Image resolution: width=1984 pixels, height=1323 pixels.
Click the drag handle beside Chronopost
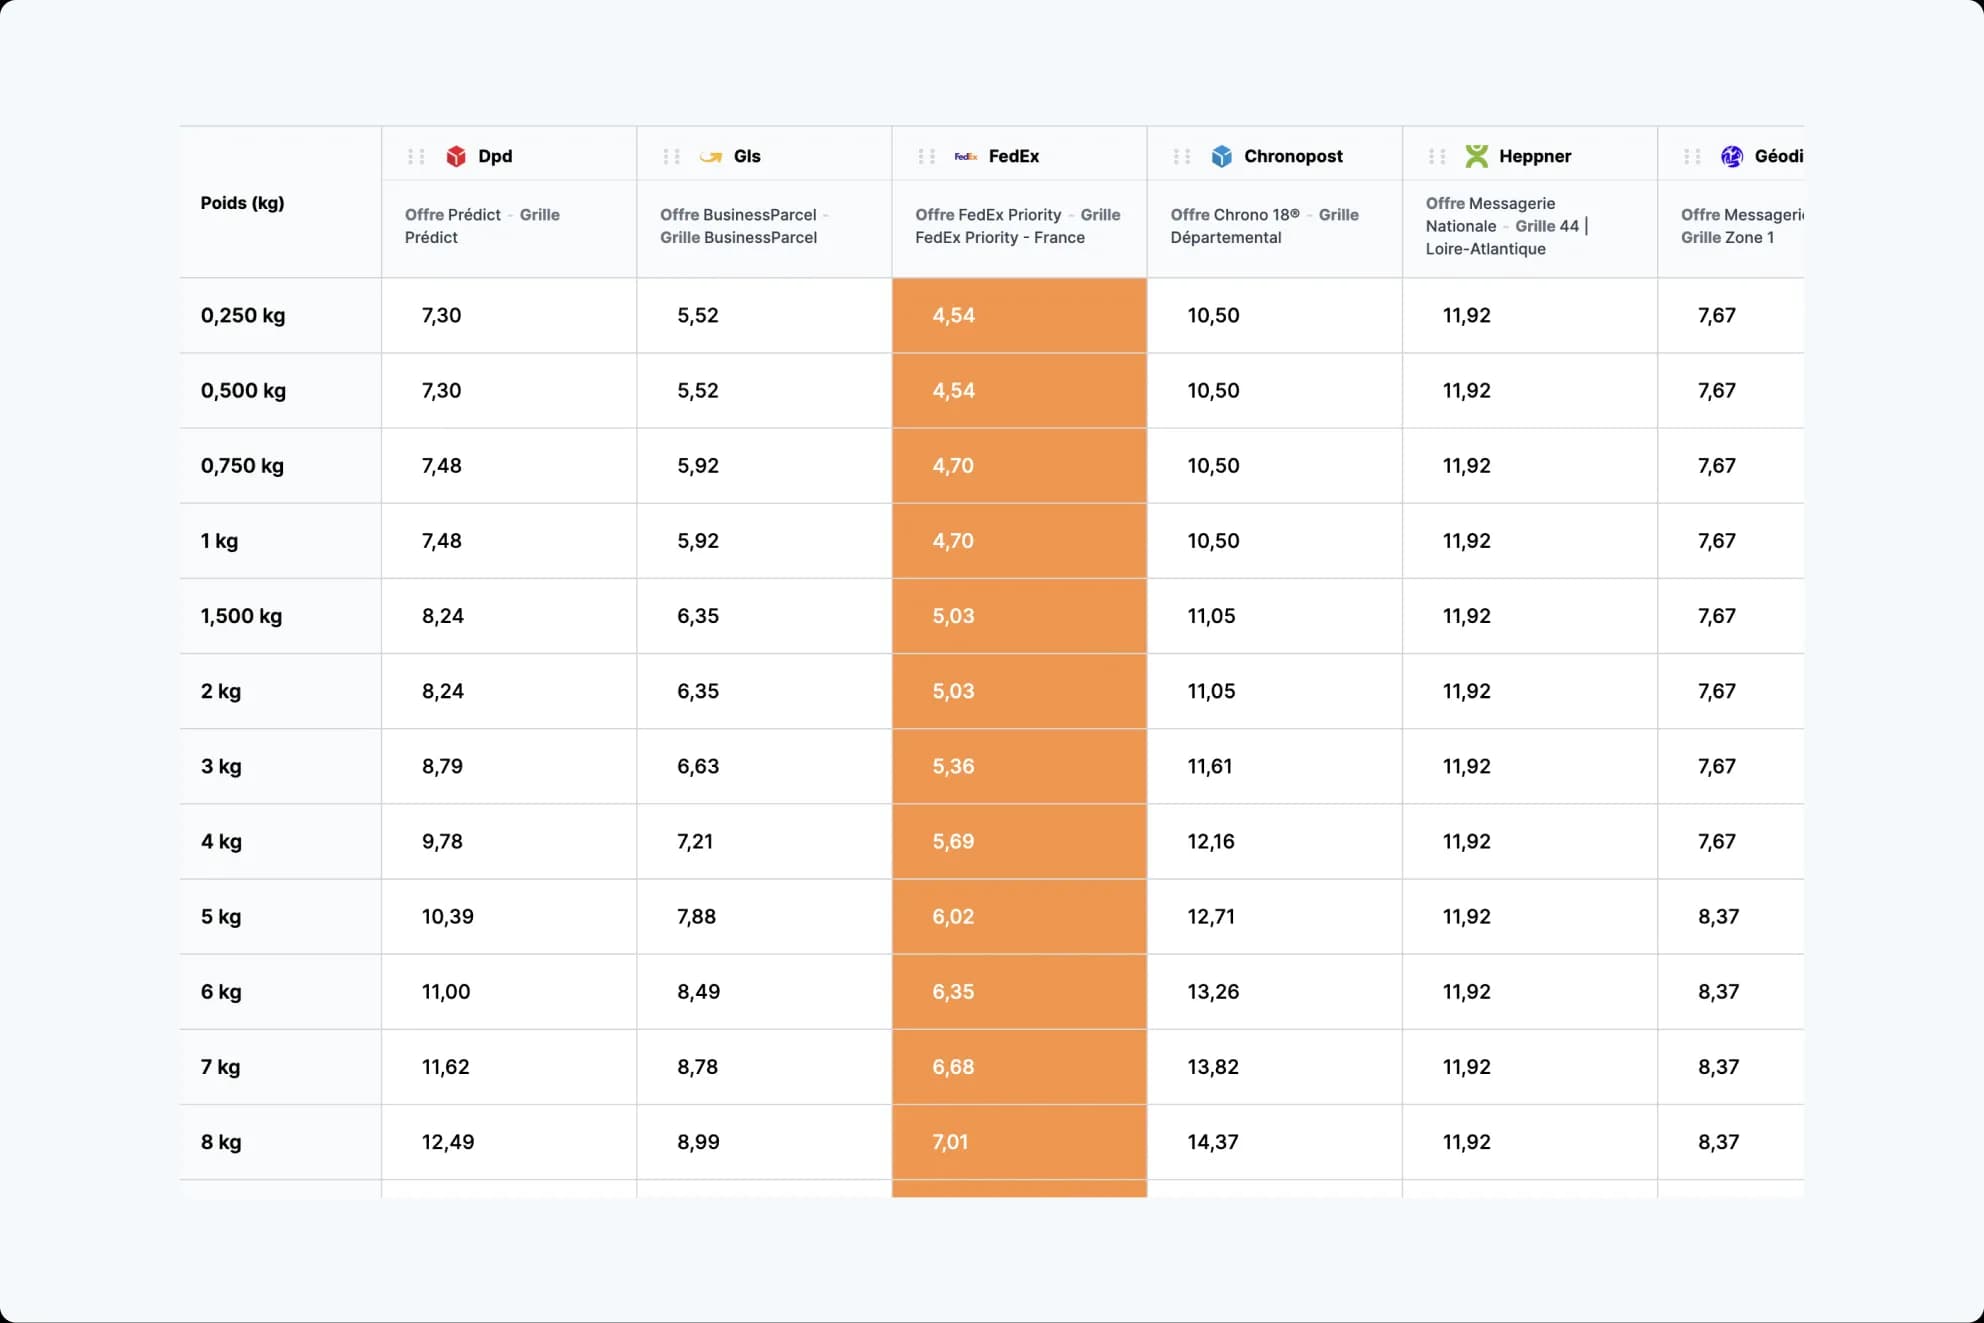tap(1181, 156)
